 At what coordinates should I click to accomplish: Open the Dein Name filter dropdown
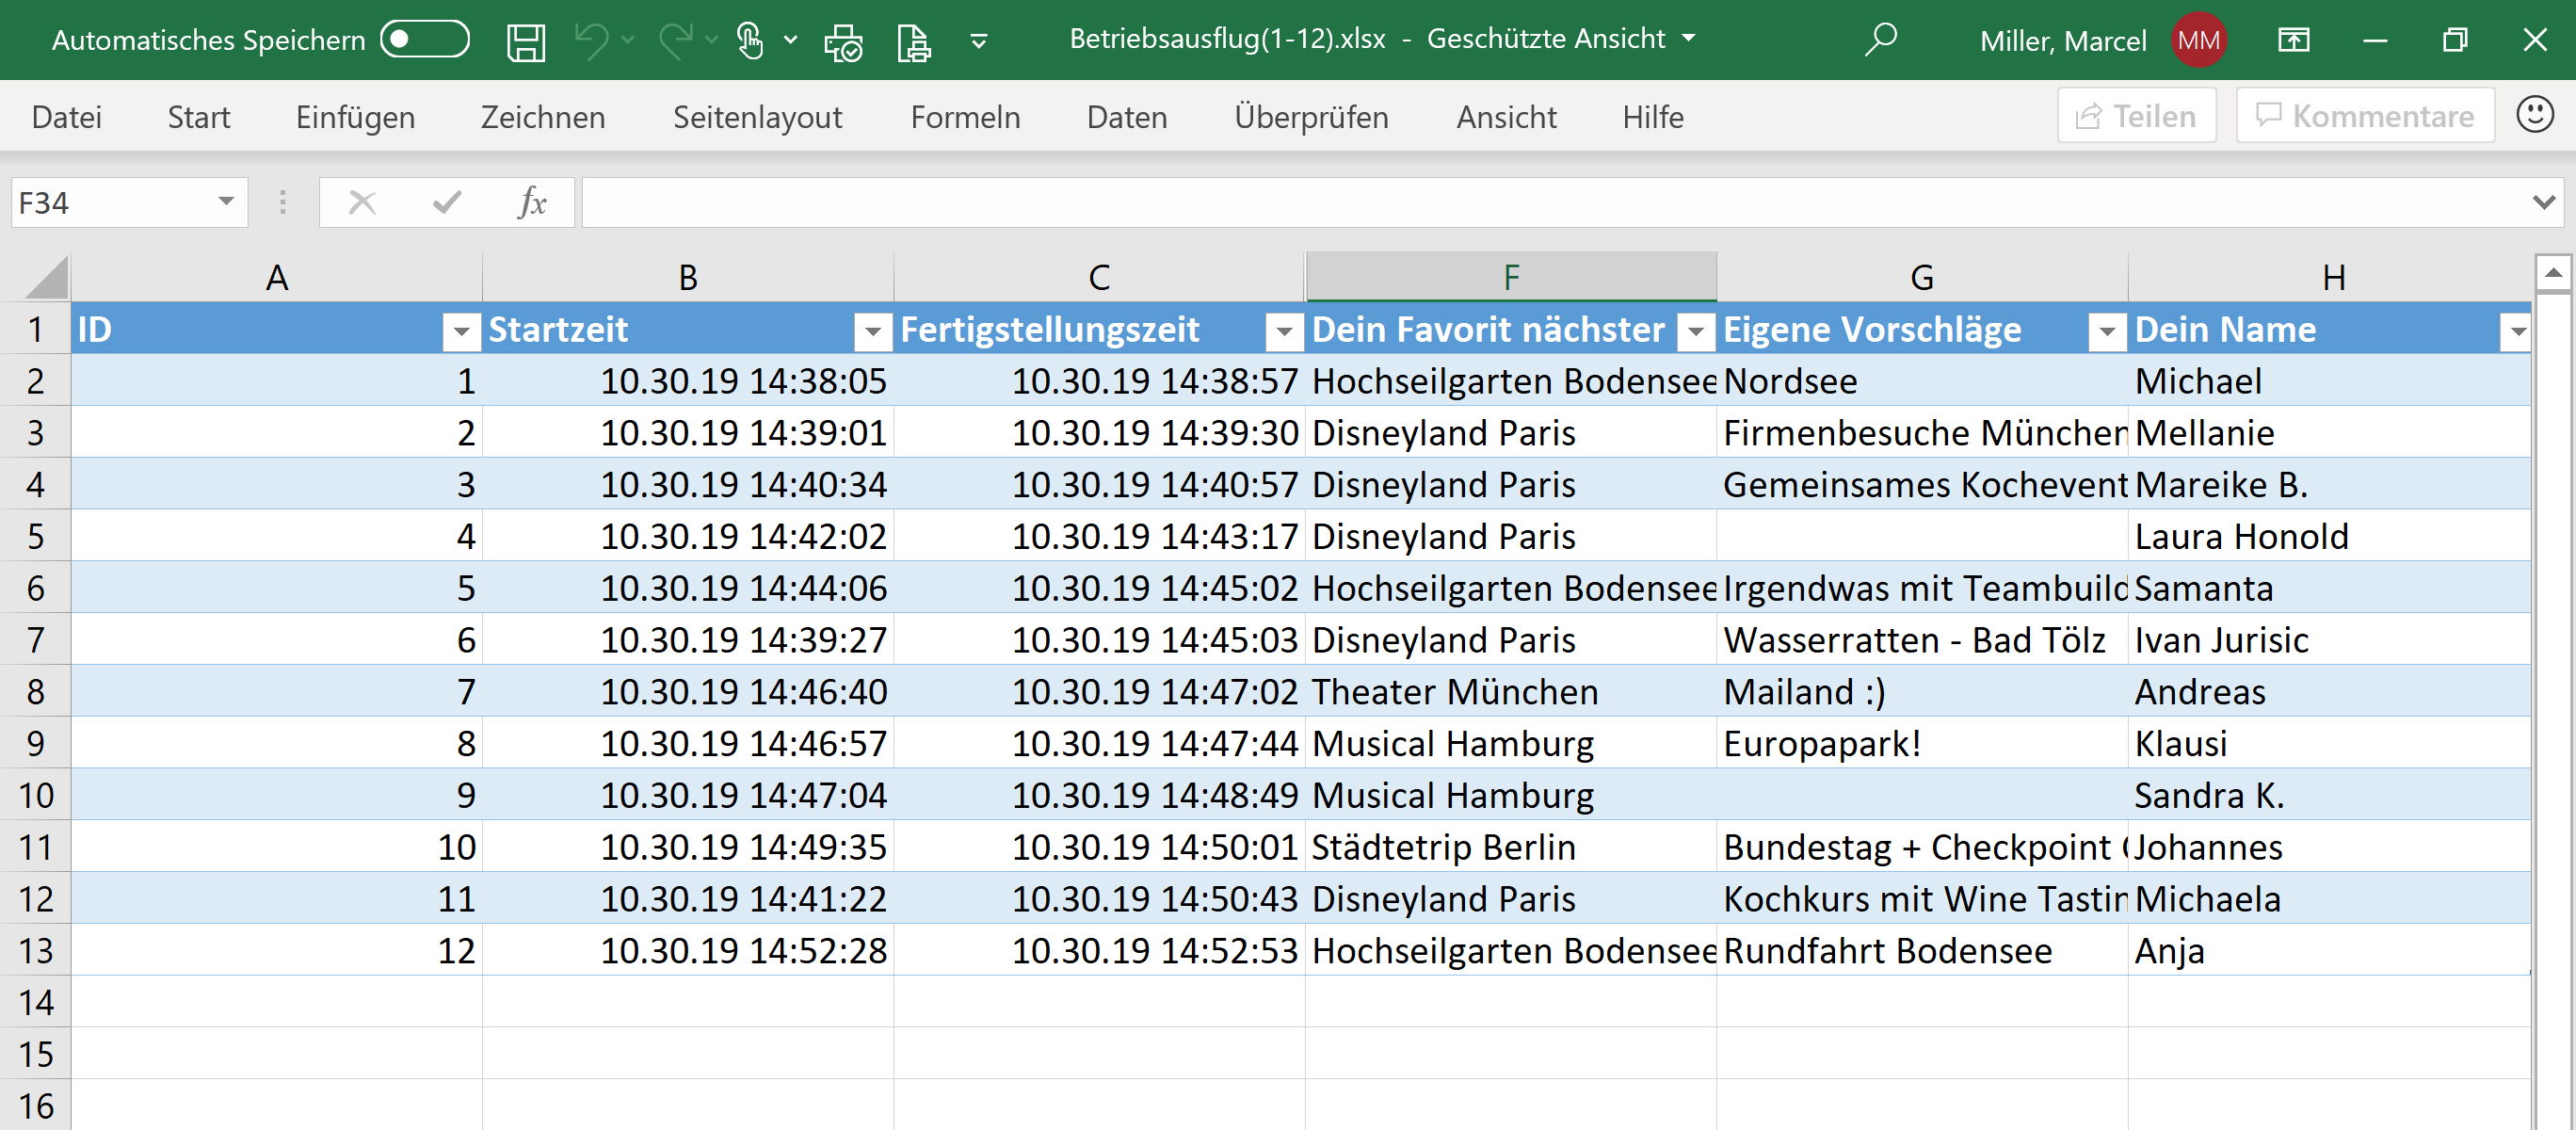(x=2517, y=331)
